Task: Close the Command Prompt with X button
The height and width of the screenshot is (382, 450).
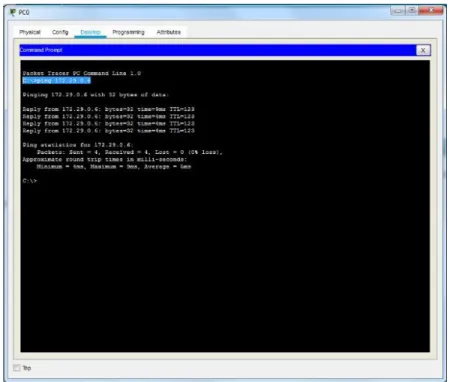Action: [423, 50]
